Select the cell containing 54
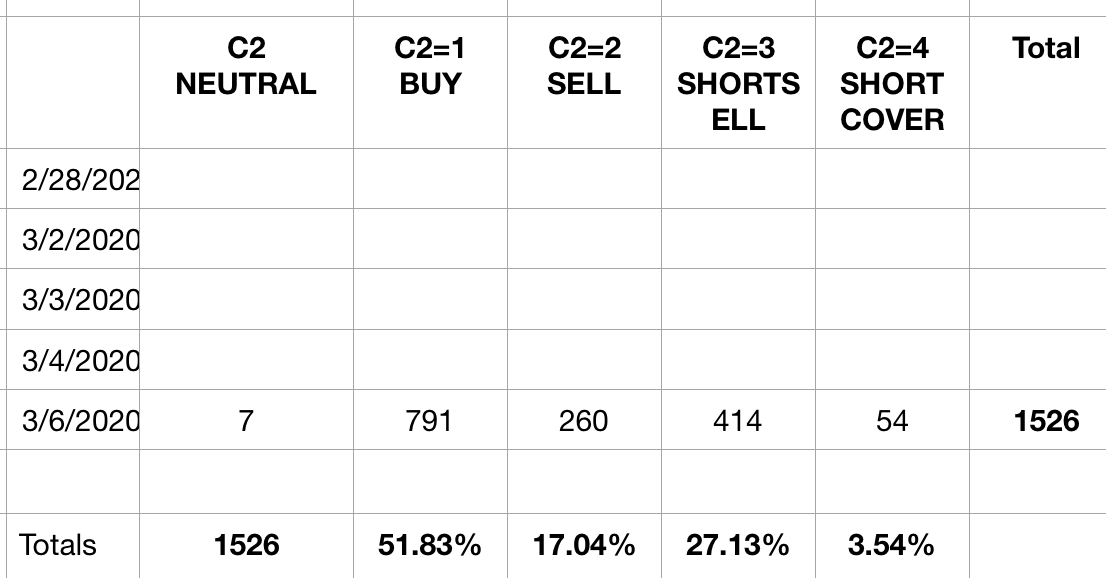 (892, 421)
